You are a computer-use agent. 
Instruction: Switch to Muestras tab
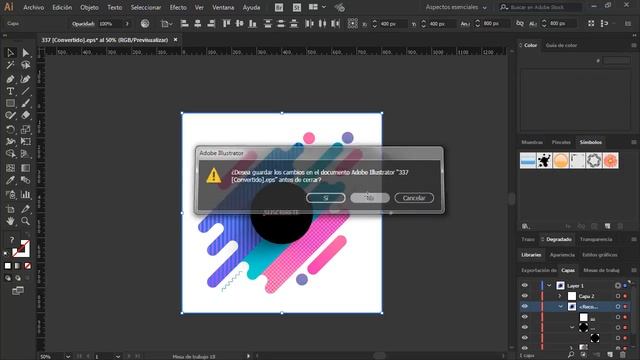tap(532, 142)
